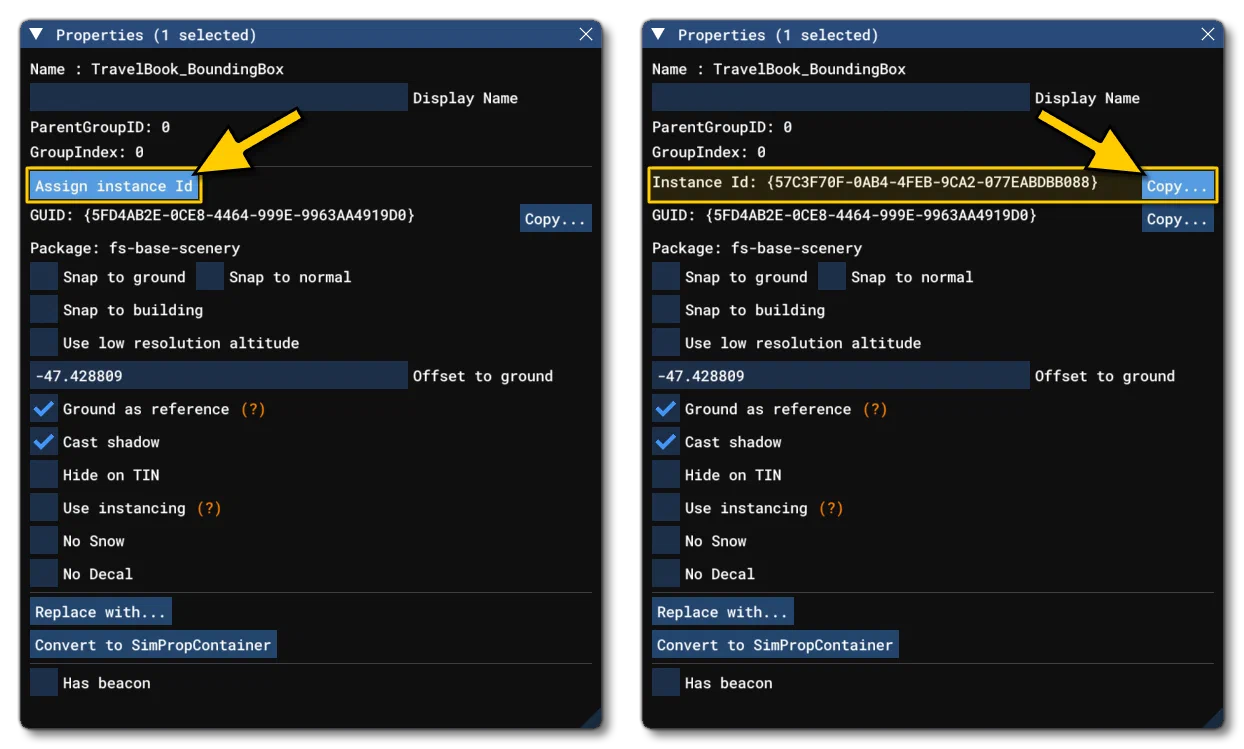Click Replace with... in right panel
The width and height of the screenshot is (1244, 749).
pos(723,612)
